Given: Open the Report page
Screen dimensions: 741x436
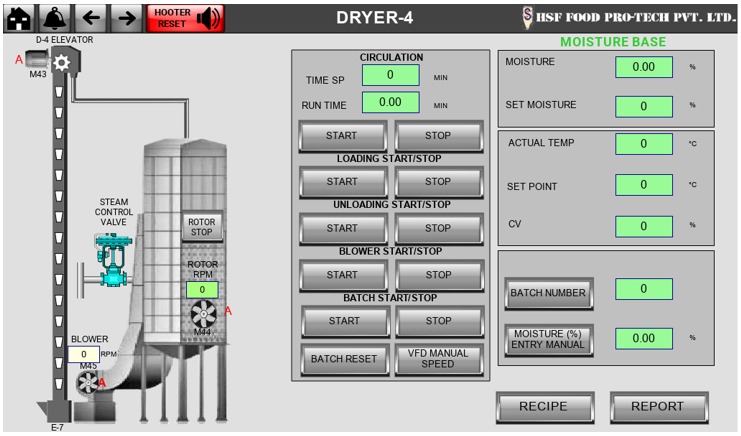Looking at the screenshot, I should [x=657, y=406].
